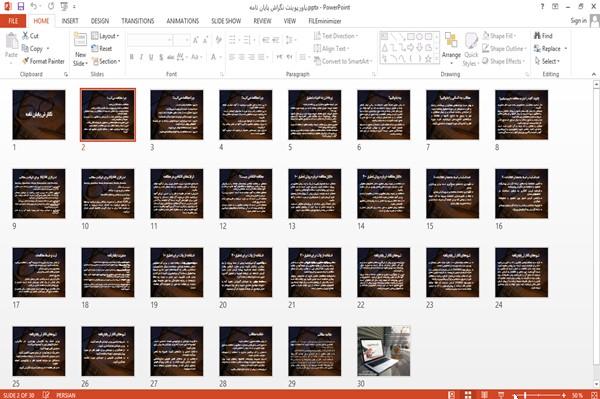Click the zoom slider in status bar
This screenshot has height=399, width=600.
(x=539, y=395)
